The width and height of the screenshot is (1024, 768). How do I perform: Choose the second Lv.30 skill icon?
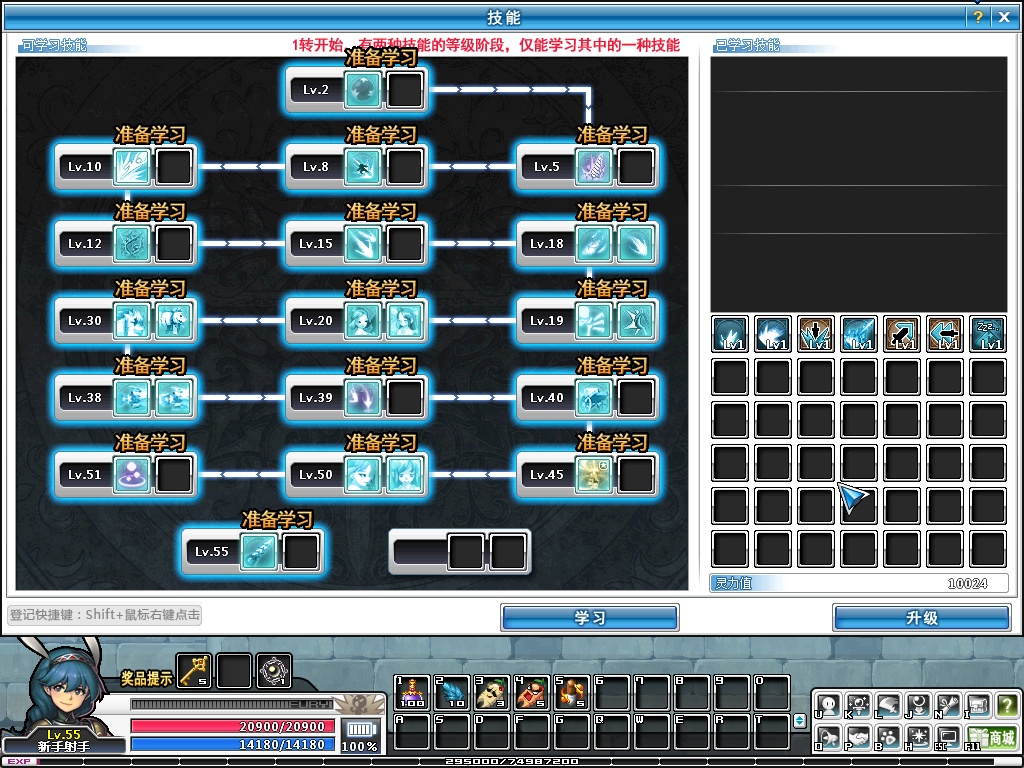[174, 321]
